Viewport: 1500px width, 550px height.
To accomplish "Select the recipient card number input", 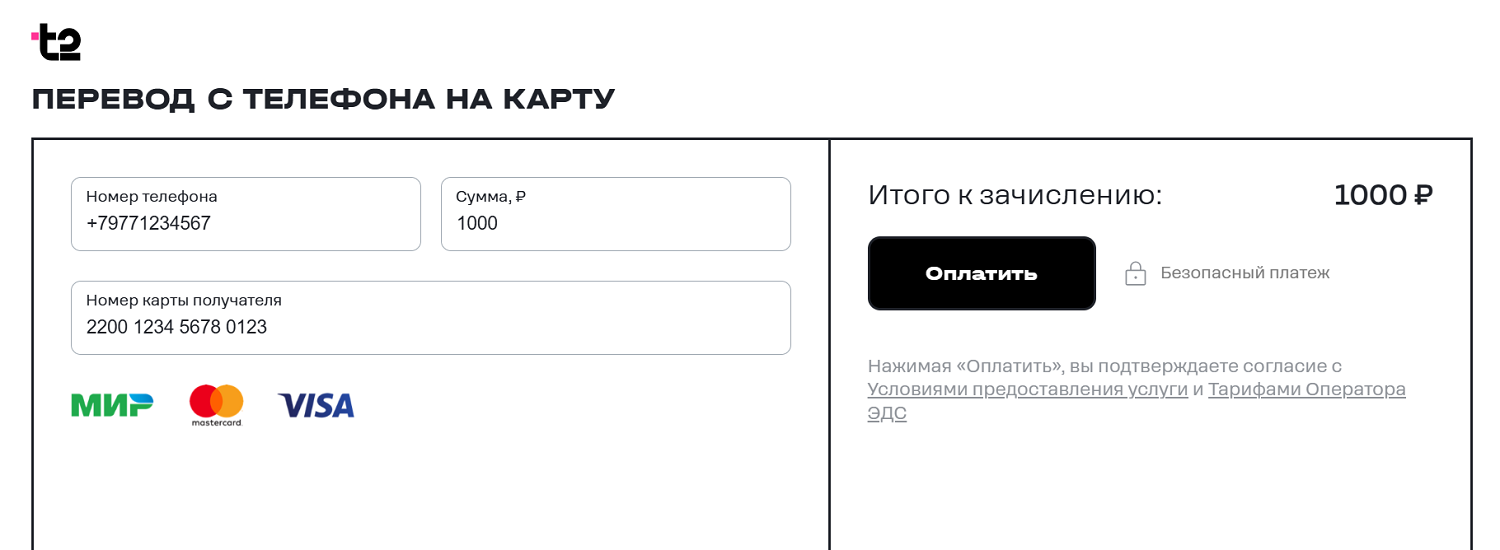I will coord(430,327).
